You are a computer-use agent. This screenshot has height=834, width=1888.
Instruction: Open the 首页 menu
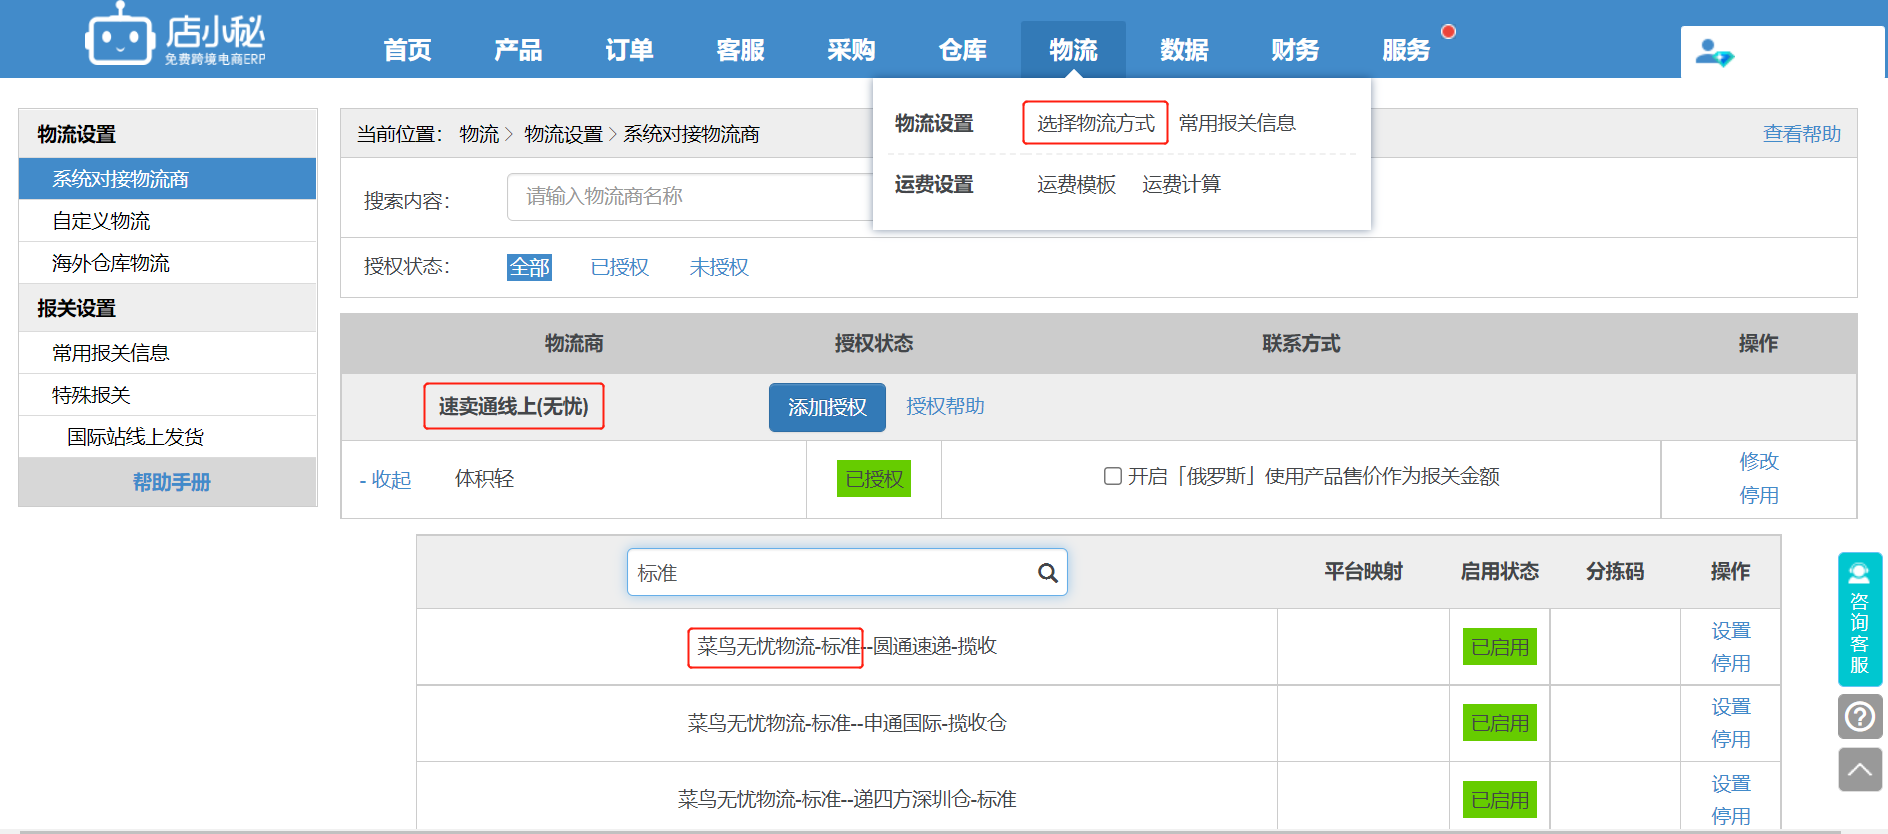(407, 50)
